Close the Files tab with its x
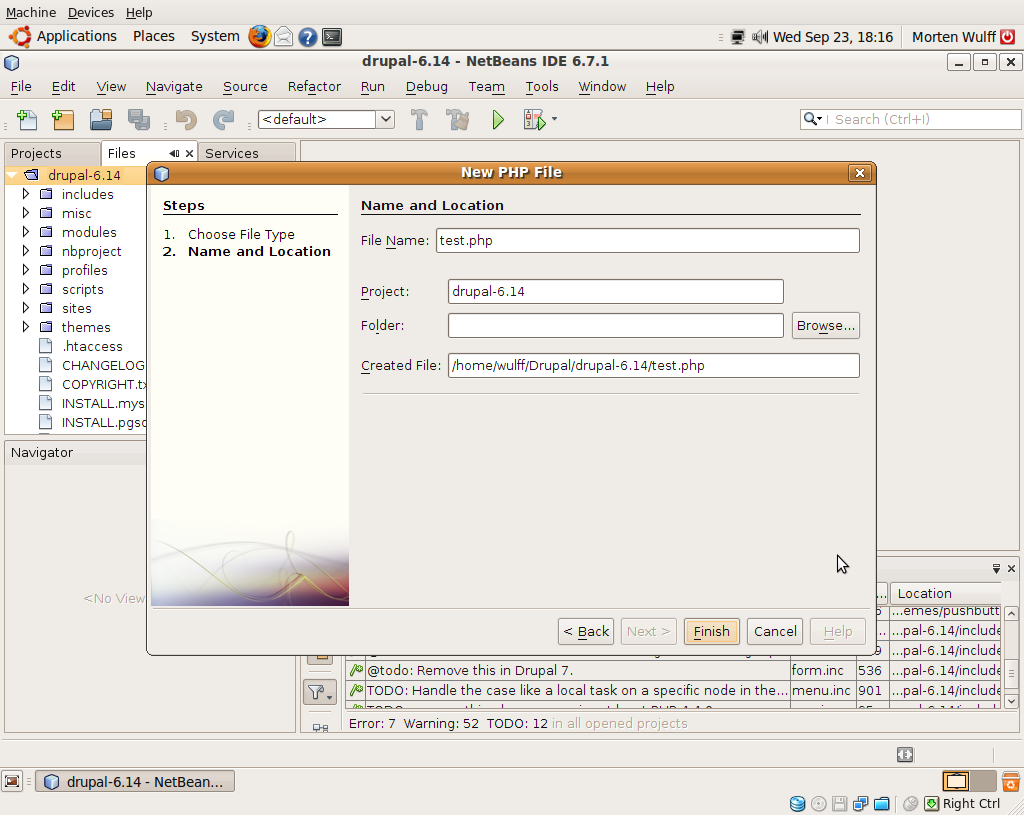The width and height of the screenshot is (1024, 815). pos(189,153)
